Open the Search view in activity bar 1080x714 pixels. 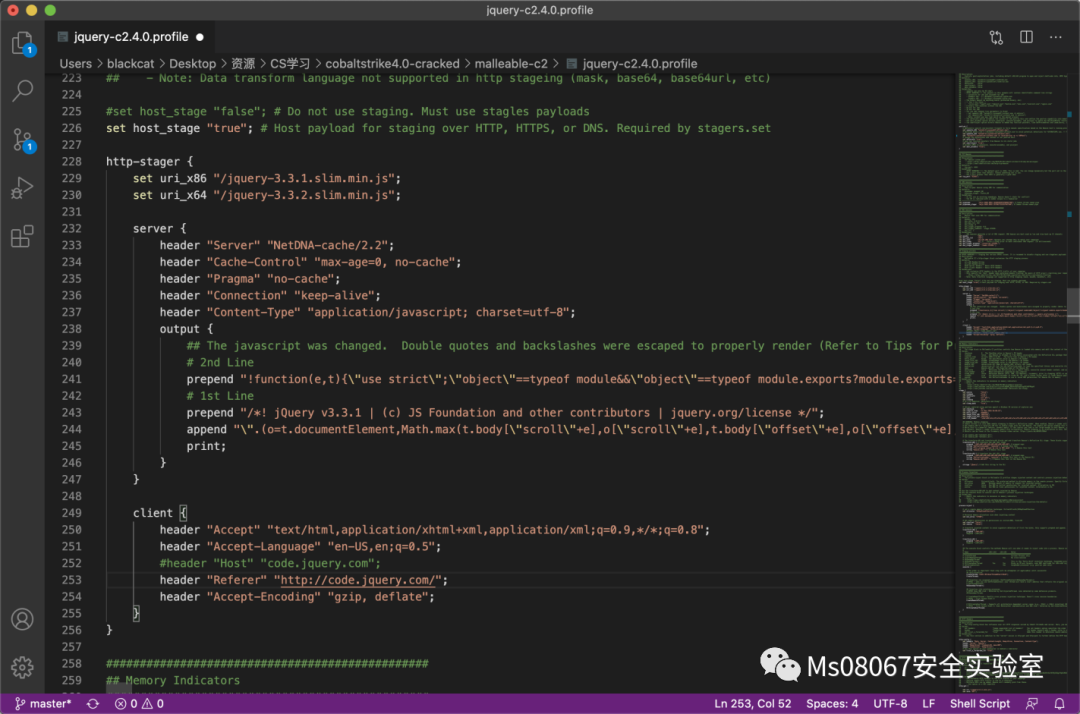[23, 90]
